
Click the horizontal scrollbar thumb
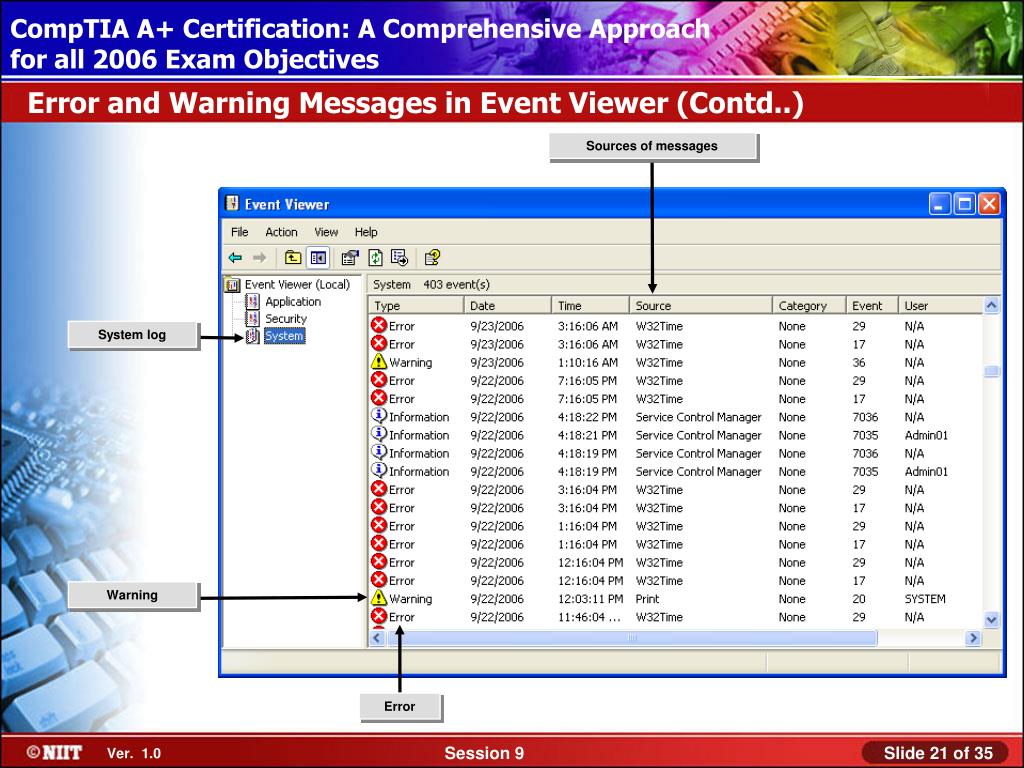[x=632, y=638]
